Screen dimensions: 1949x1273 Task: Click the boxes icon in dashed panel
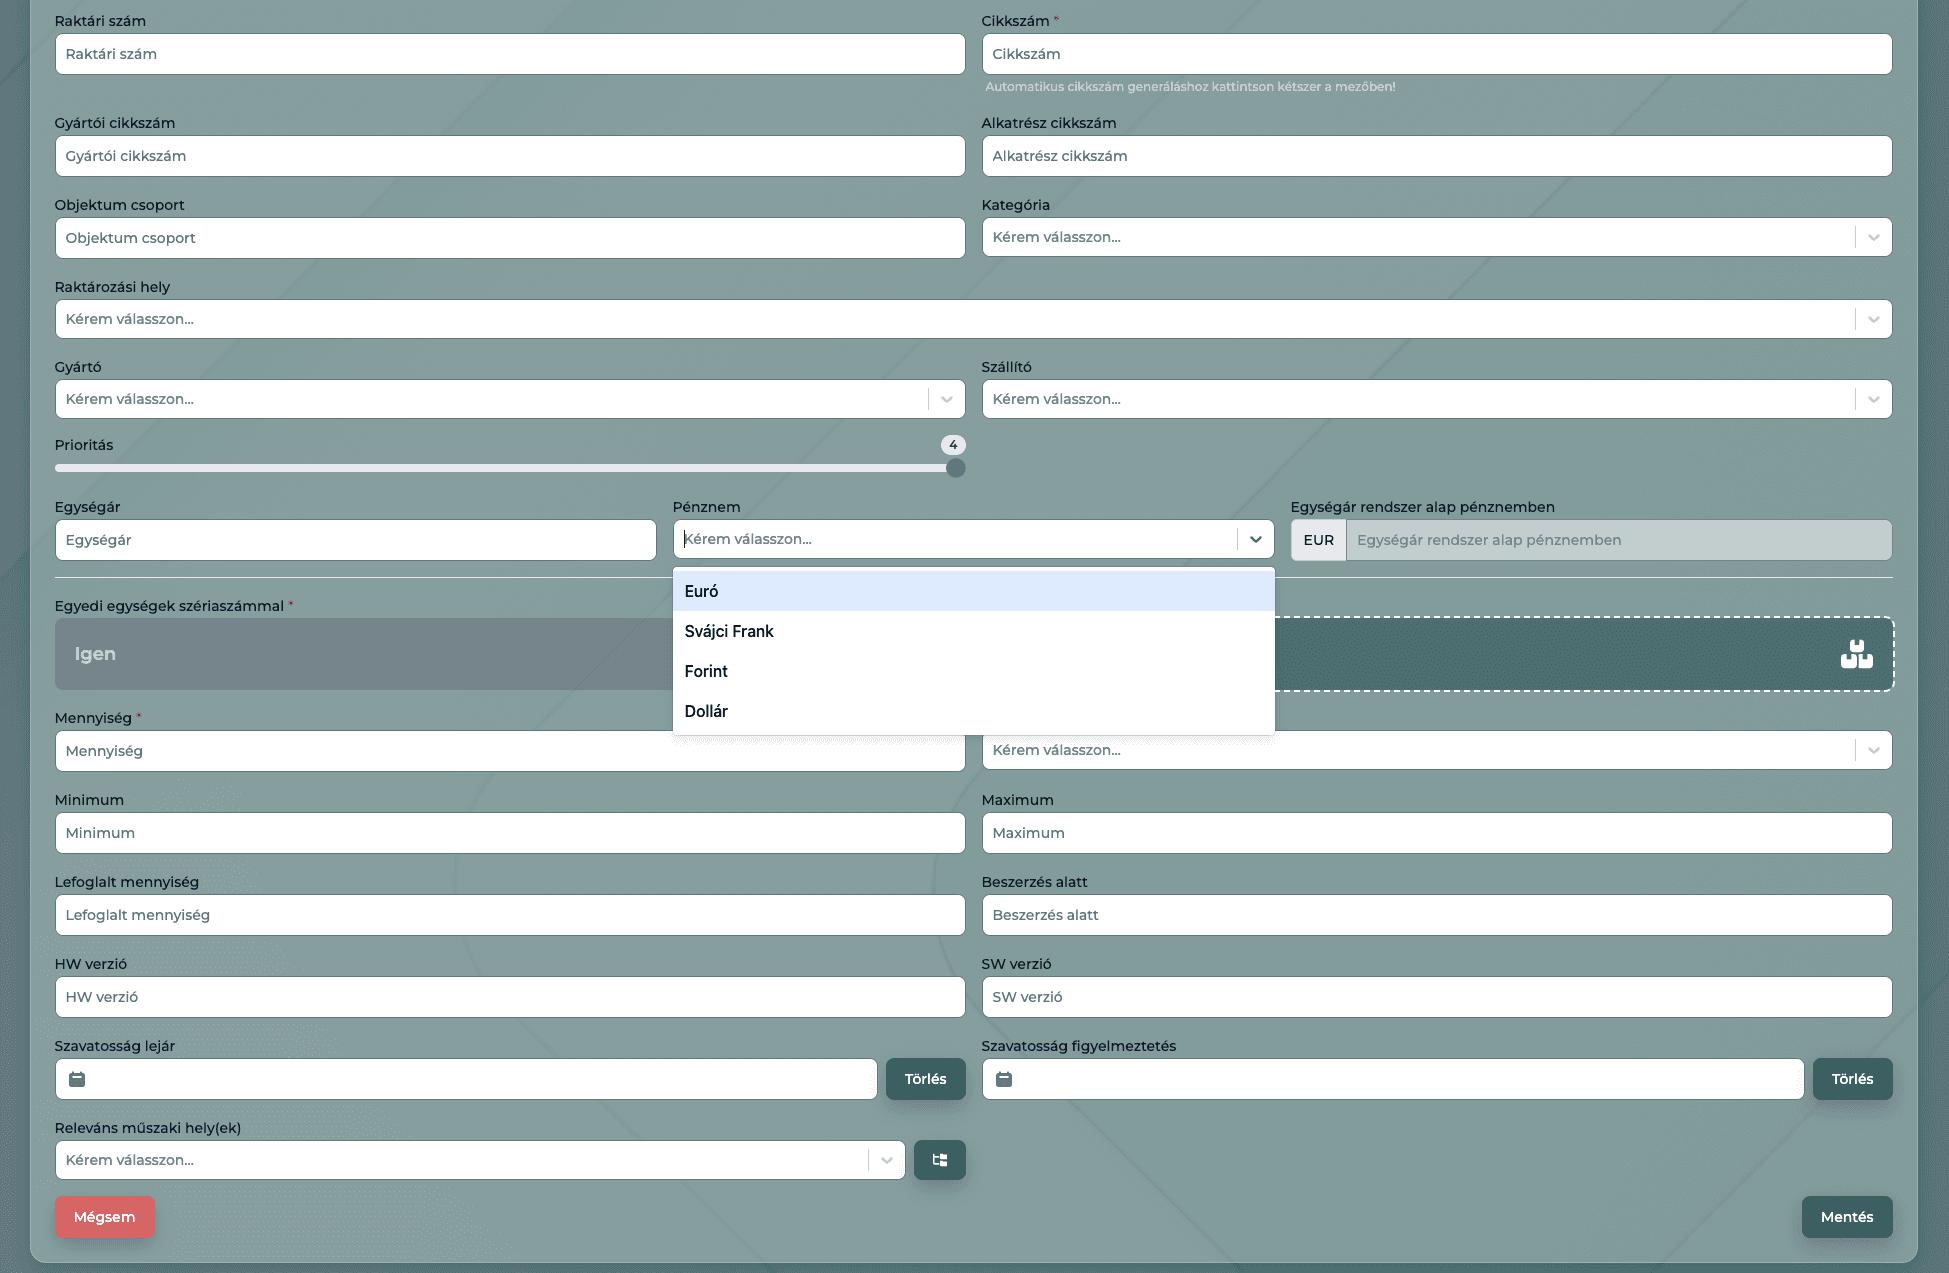click(1856, 655)
